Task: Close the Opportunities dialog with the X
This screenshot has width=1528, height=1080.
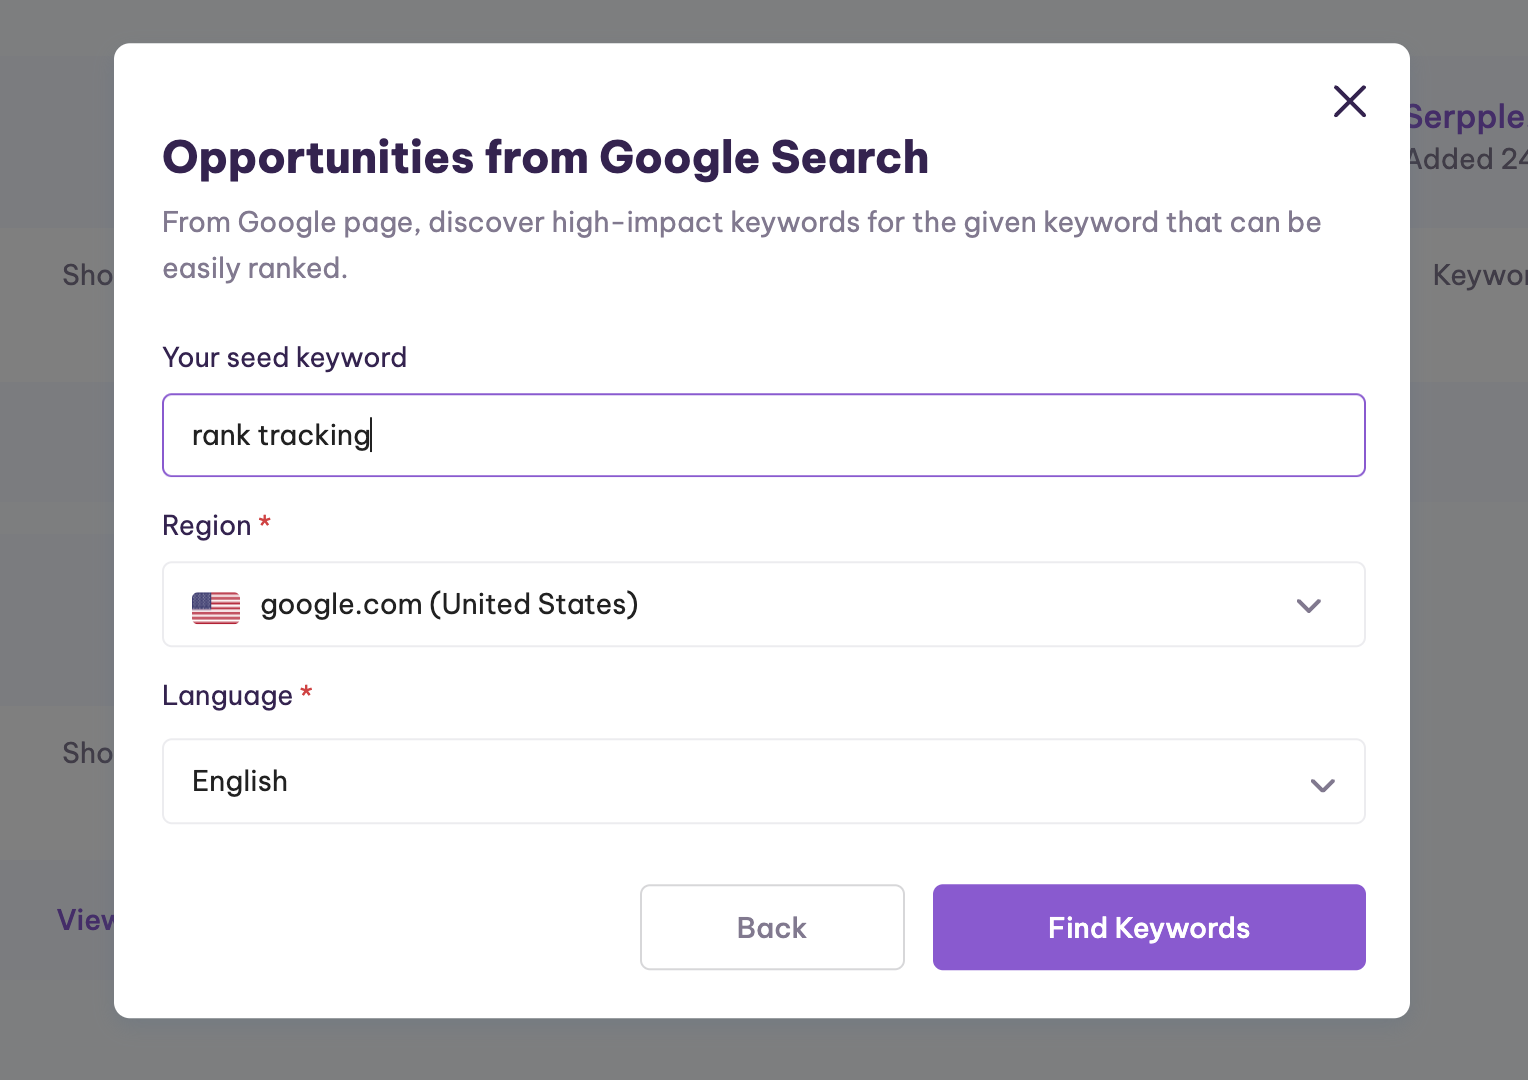Action: tap(1349, 101)
